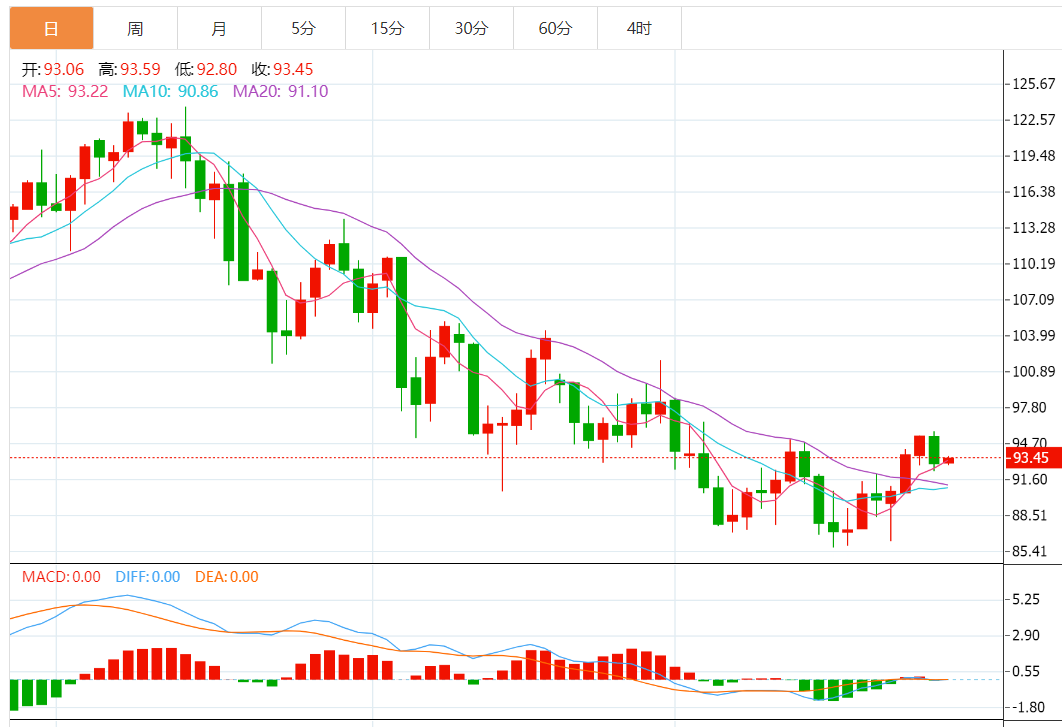
Task: Open the 60分 interval tab
Action: [x=555, y=28]
